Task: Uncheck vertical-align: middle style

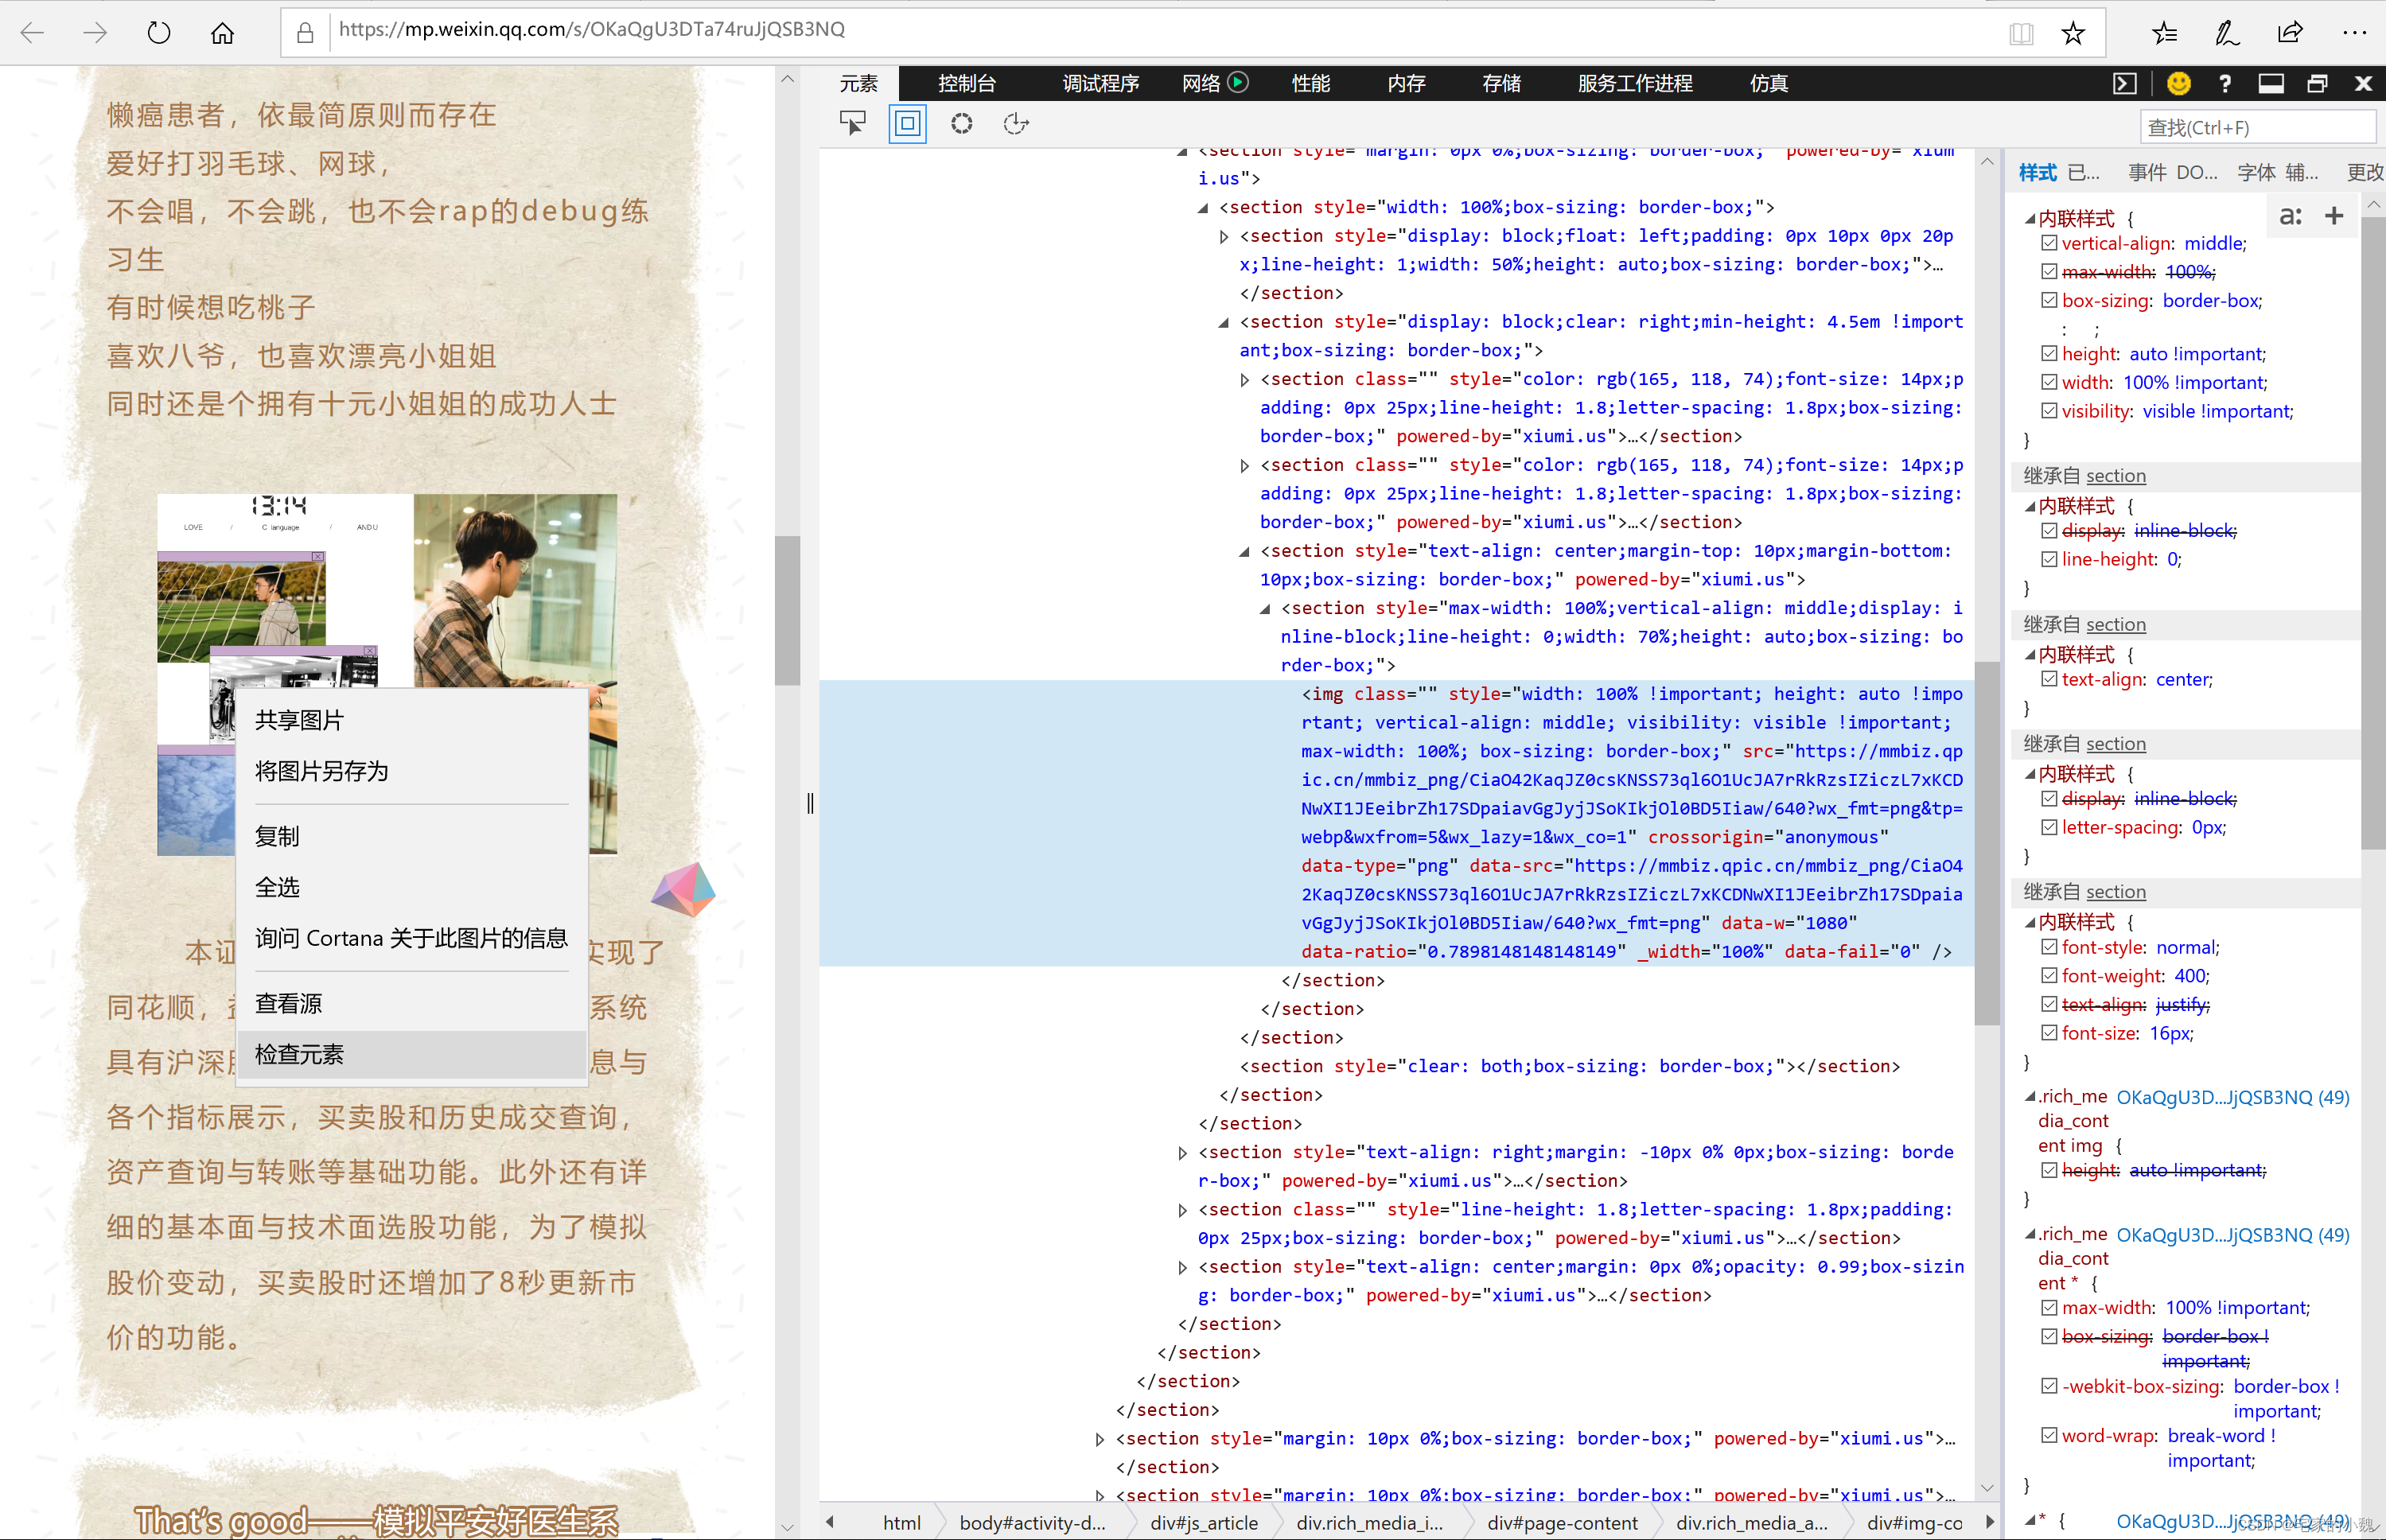Action: pos(2049,243)
